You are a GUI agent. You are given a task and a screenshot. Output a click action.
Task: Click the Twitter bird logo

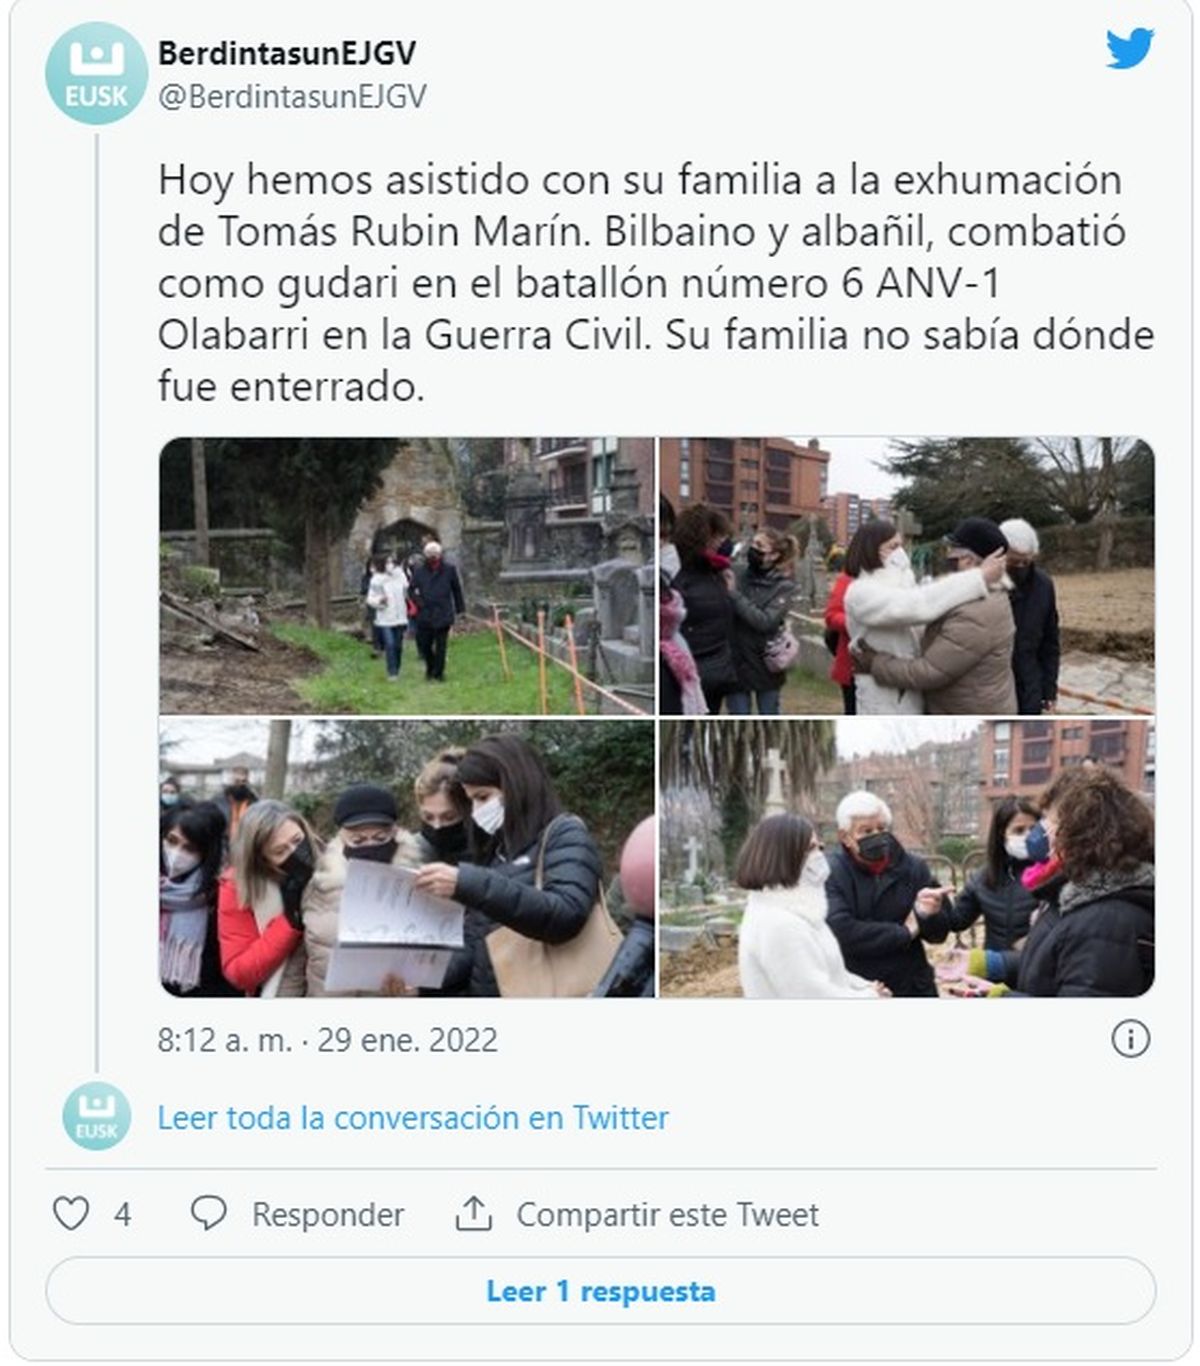(x=1130, y=49)
